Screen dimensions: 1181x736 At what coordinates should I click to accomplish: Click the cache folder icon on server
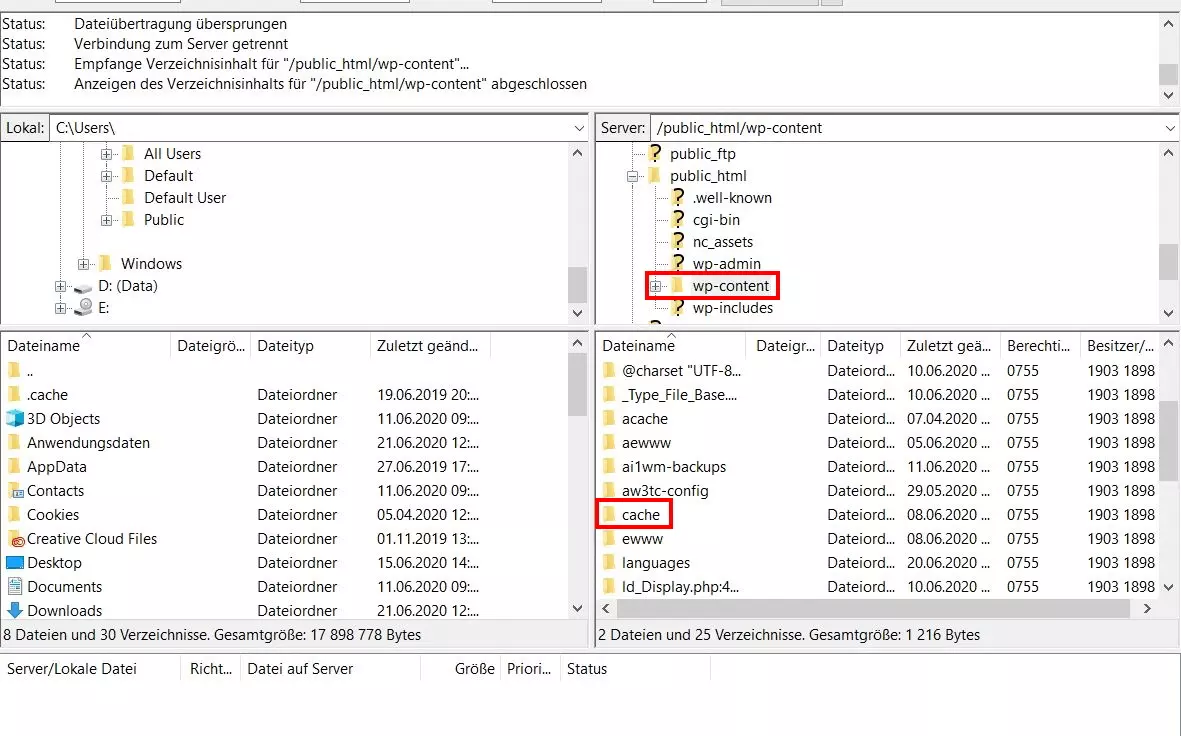pyautogui.click(x=609, y=515)
